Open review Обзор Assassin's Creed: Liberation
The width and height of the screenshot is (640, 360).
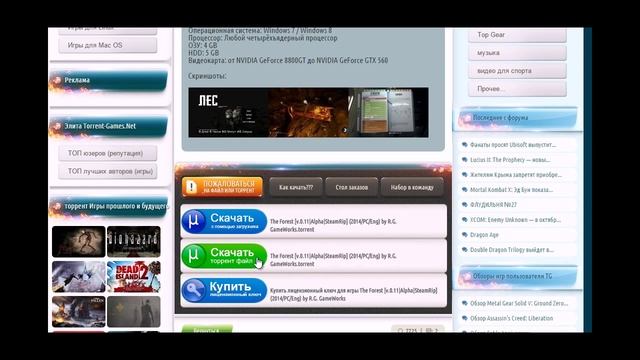(x=511, y=318)
